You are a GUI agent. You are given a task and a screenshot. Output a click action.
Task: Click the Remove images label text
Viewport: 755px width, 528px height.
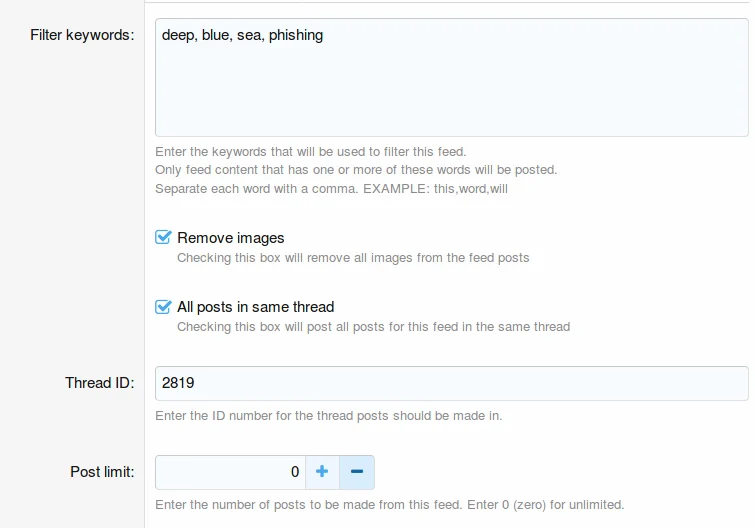[231, 238]
